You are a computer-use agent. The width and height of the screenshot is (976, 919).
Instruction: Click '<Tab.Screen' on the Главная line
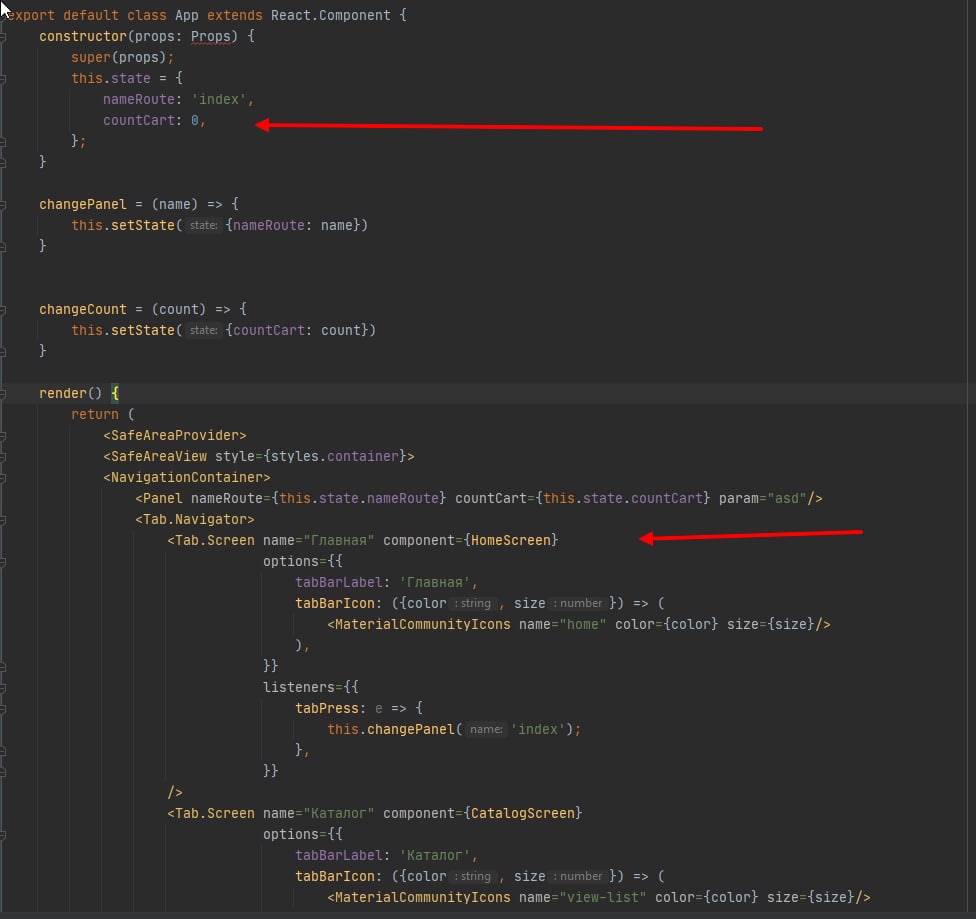(211, 540)
